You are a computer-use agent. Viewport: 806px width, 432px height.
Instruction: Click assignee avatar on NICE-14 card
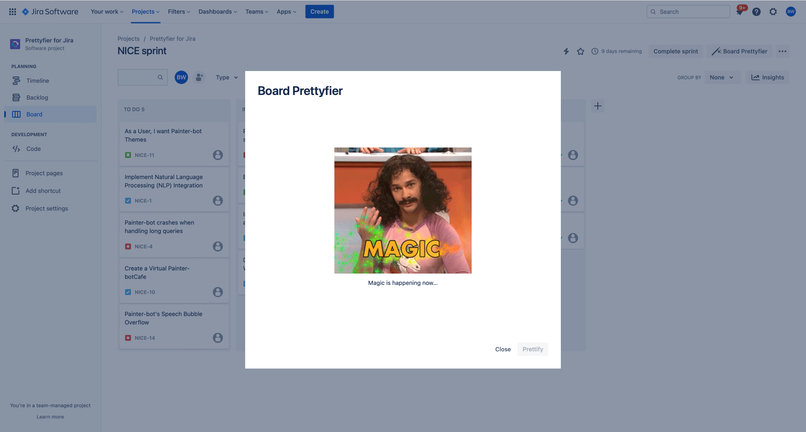point(218,338)
